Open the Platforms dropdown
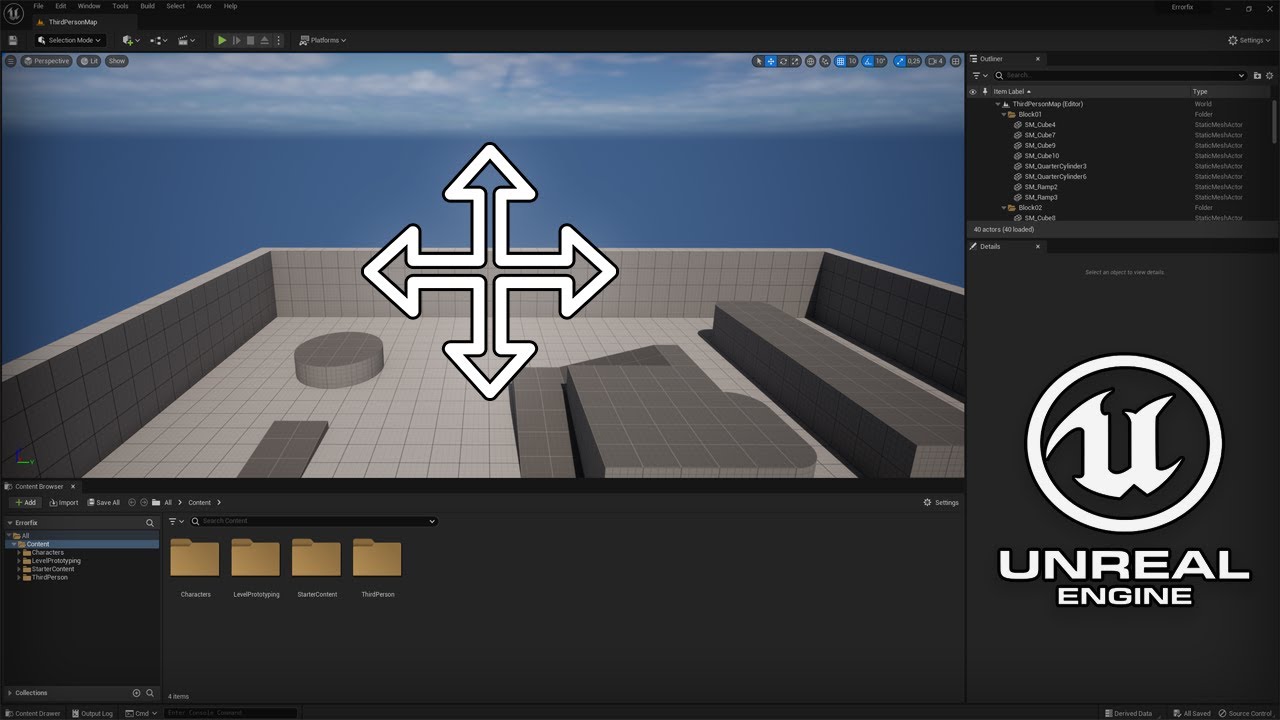 click(322, 40)
